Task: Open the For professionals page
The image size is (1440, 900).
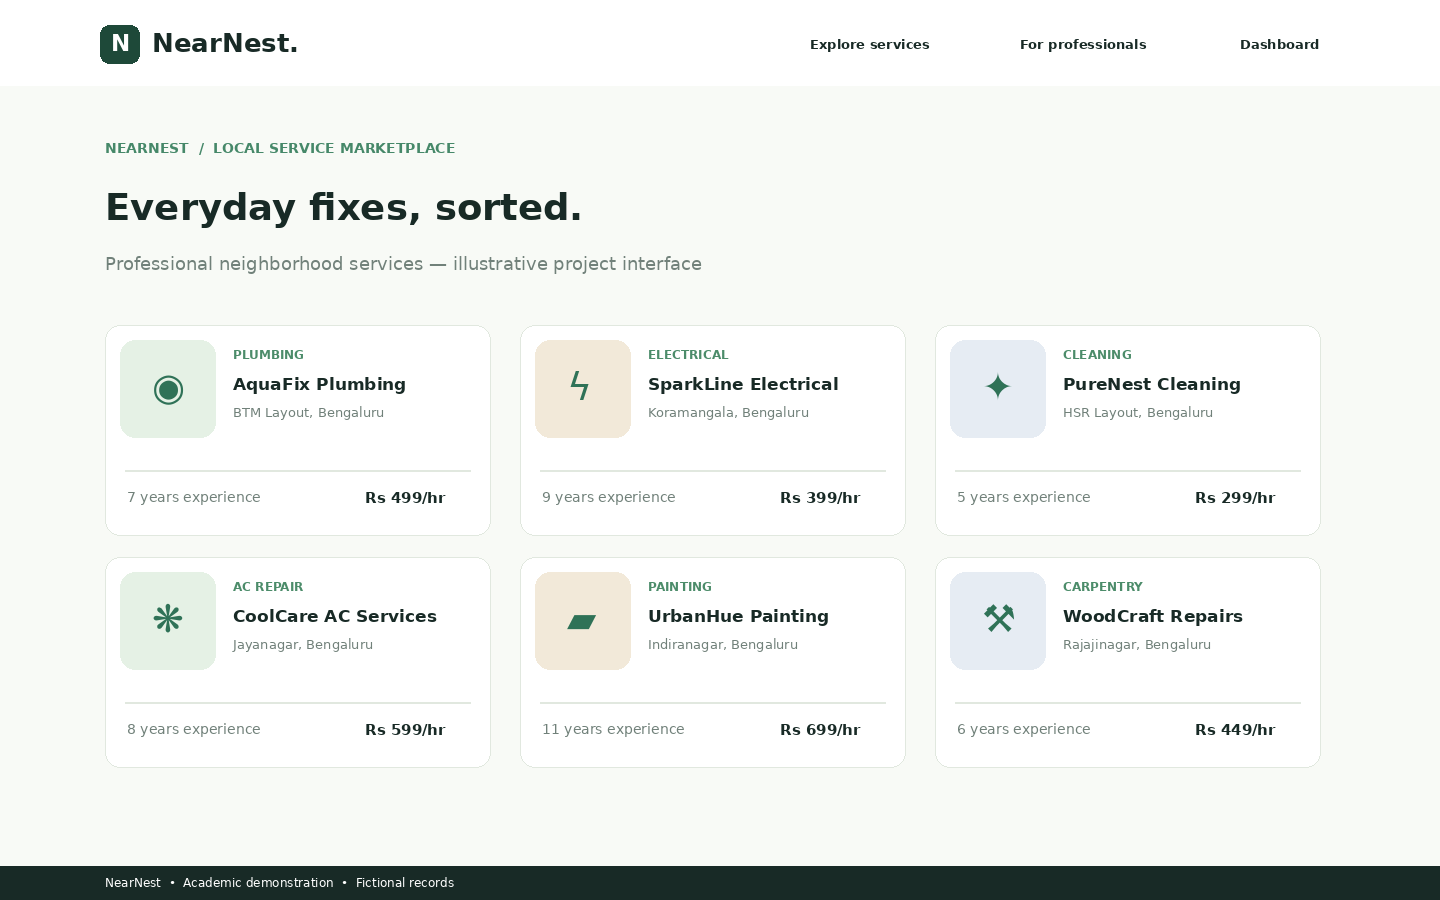Action: pos(1083,44)
